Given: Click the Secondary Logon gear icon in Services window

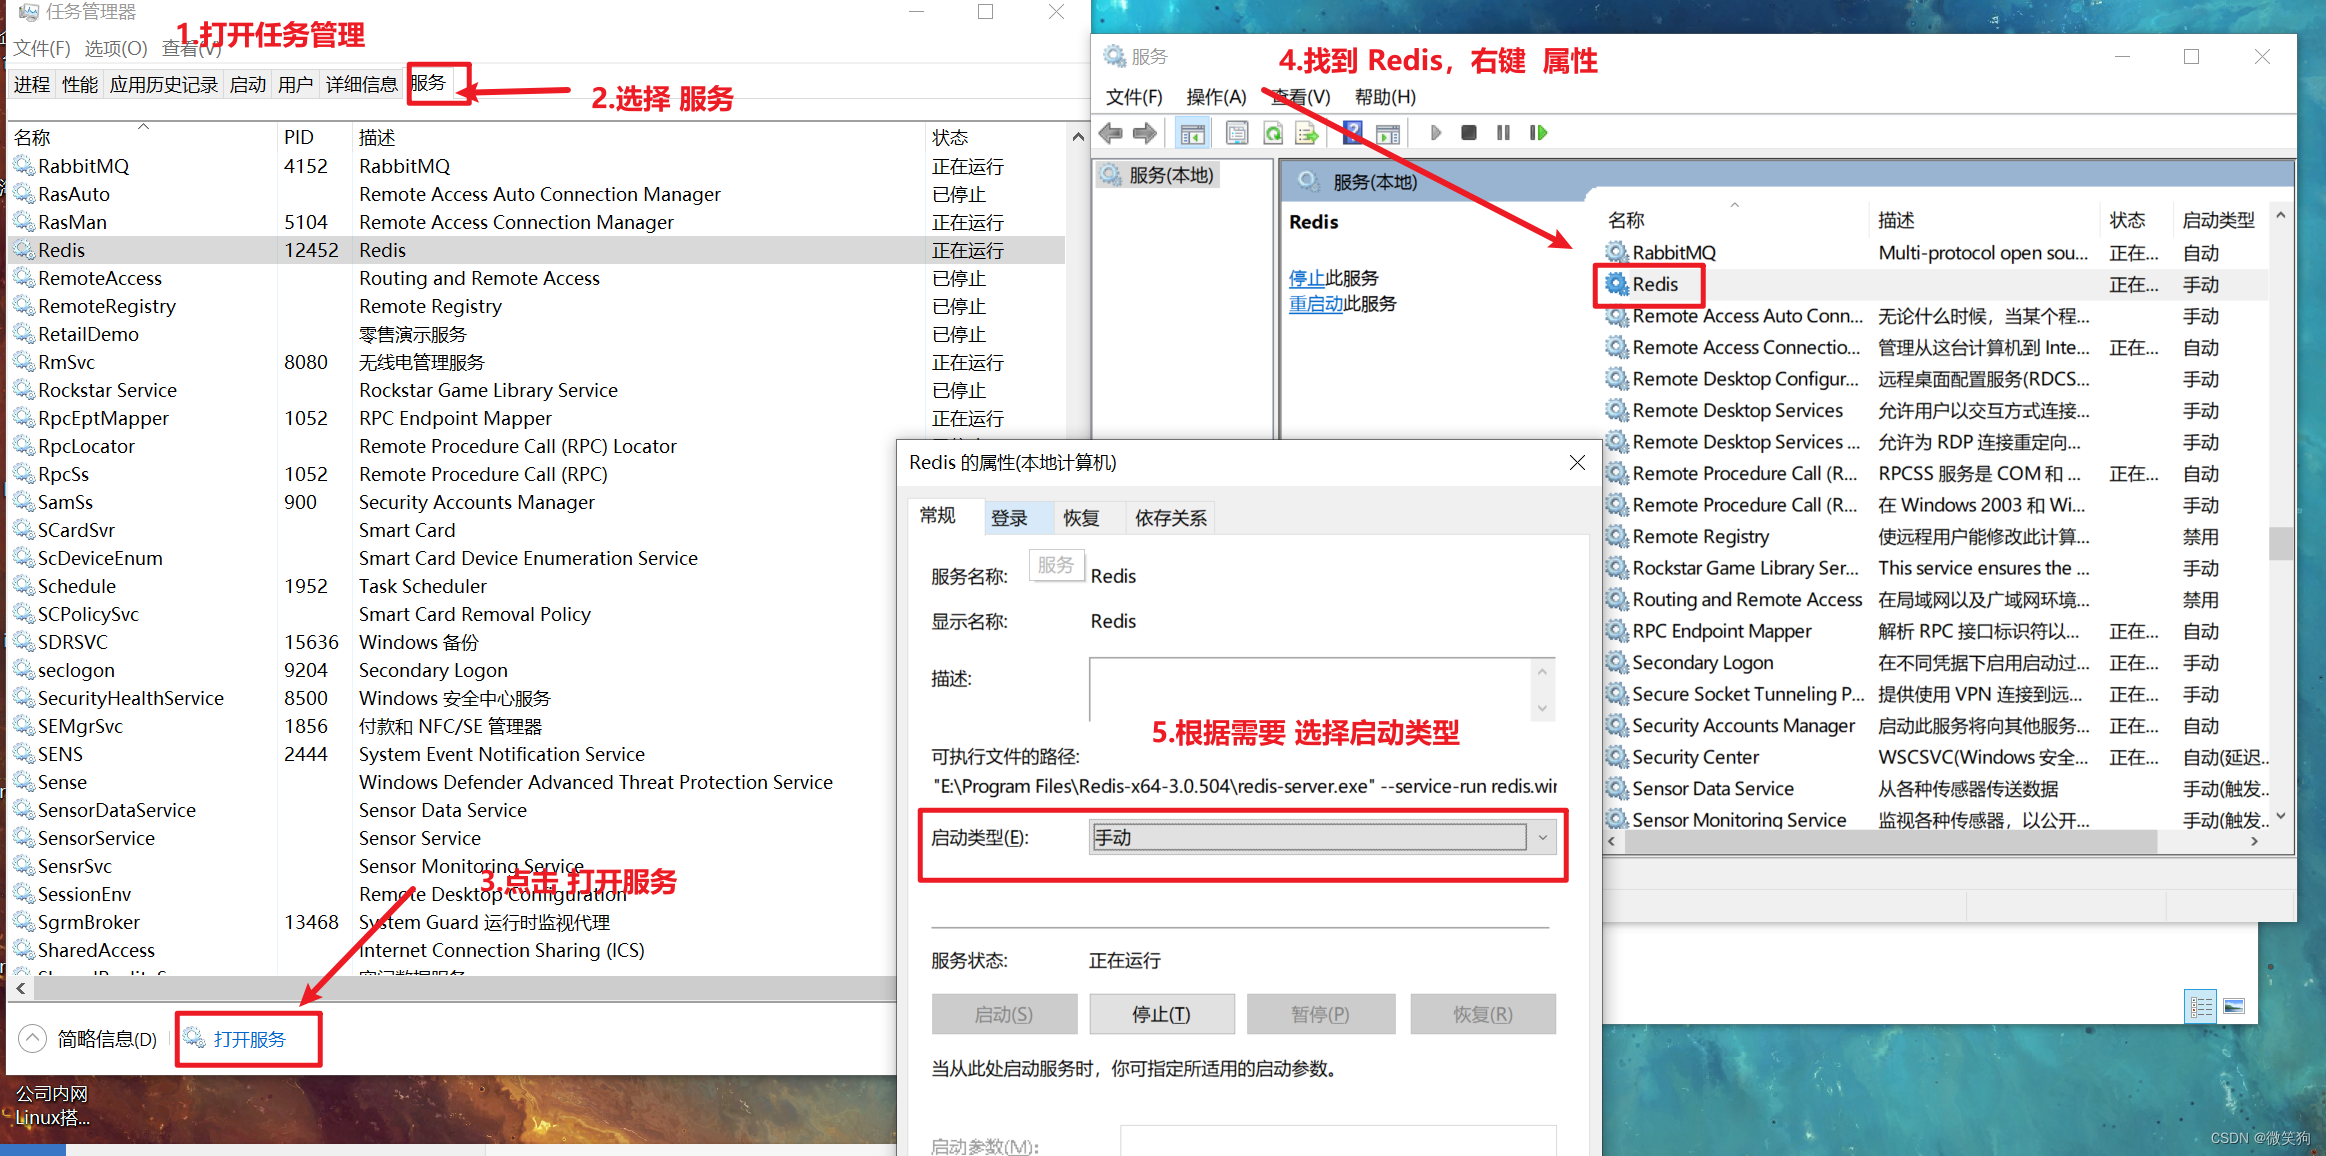Looking at the screenshot, I should (x=1616, y=662).
